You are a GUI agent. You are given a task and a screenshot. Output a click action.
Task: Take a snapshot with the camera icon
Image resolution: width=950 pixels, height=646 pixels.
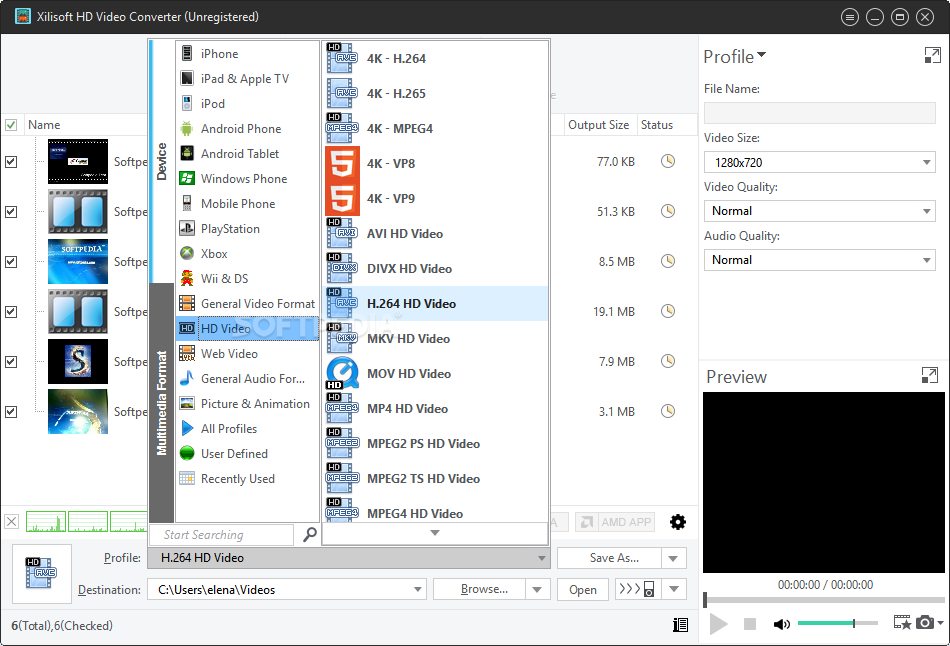[x=925, y=622]
